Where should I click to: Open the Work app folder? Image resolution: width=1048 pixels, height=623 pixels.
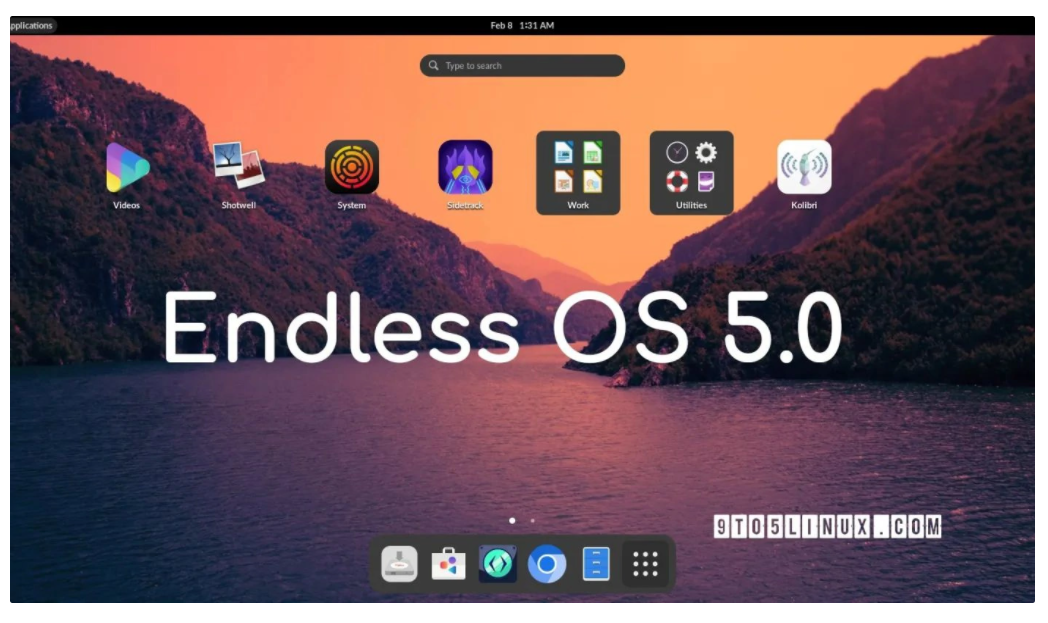pos(578,172)
